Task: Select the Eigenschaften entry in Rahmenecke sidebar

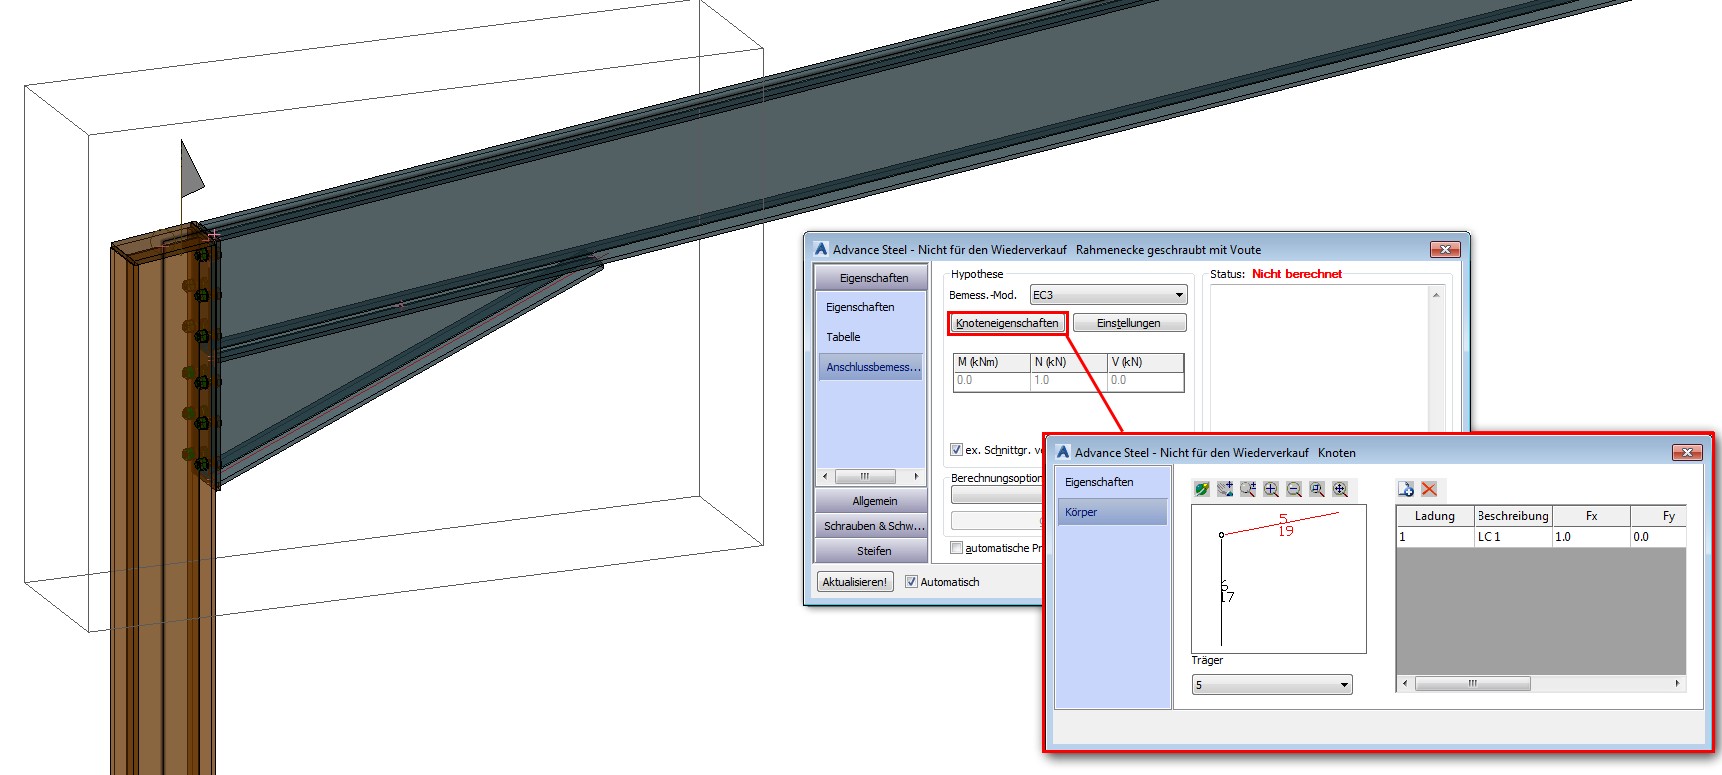Action: pos(860,307)
